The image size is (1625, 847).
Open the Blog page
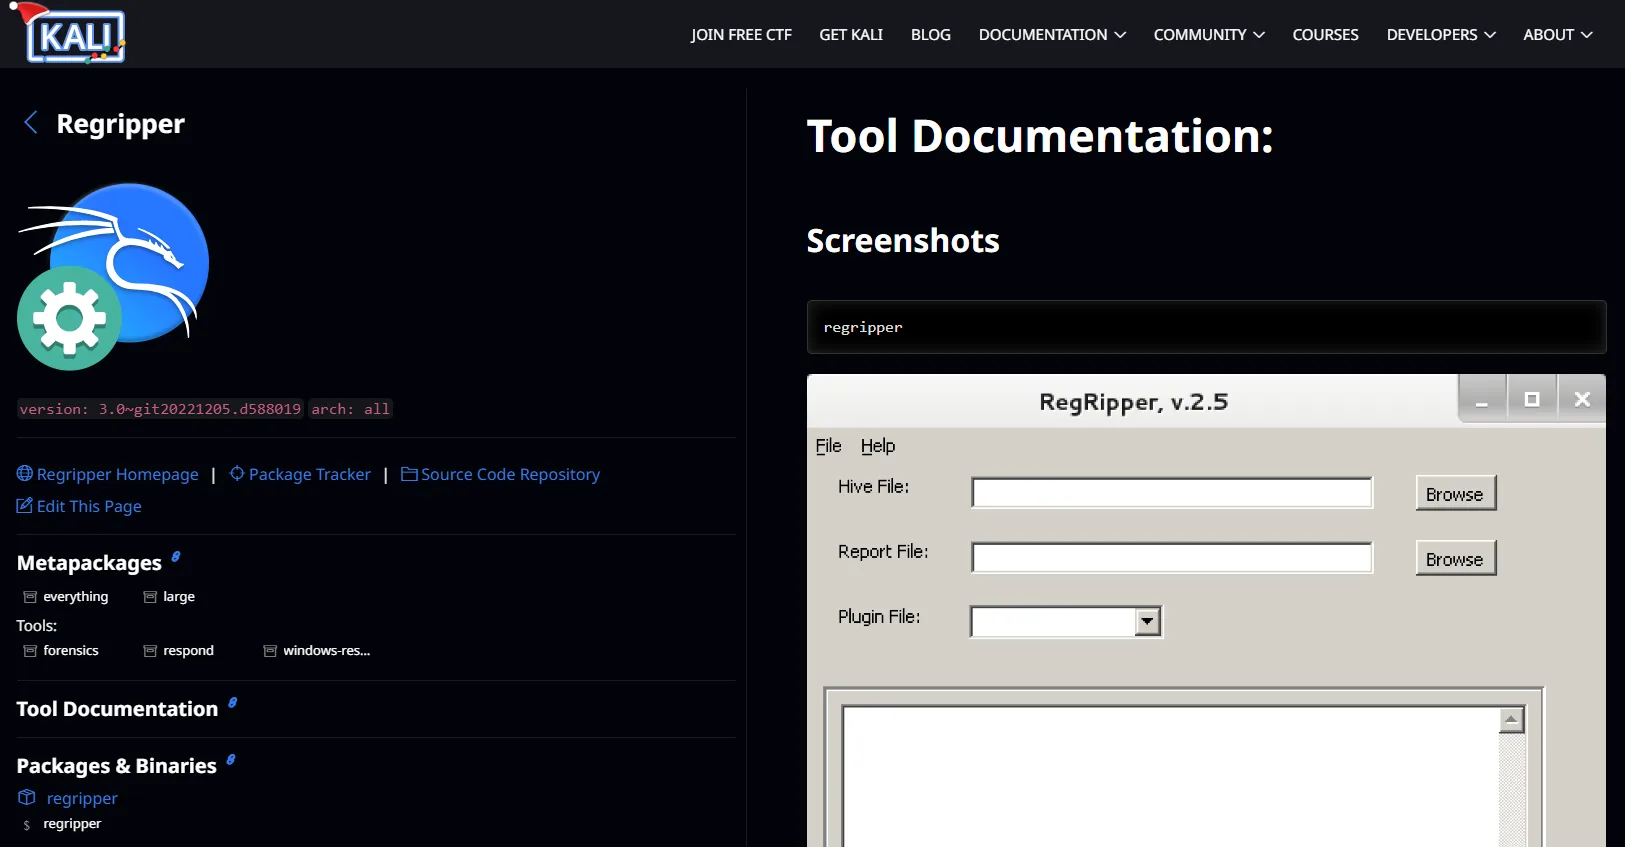coord(930,34)
